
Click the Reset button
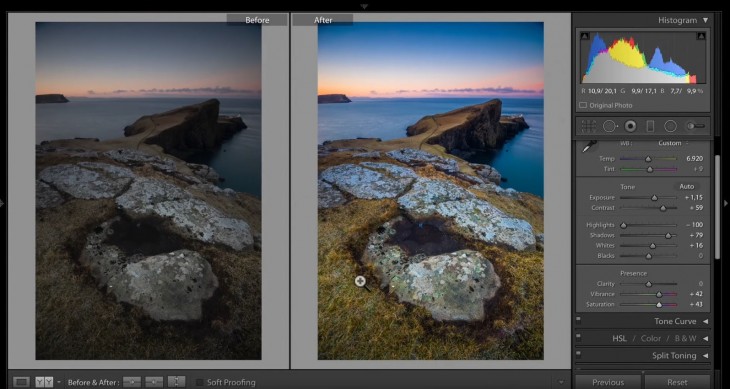click(677, 382)
